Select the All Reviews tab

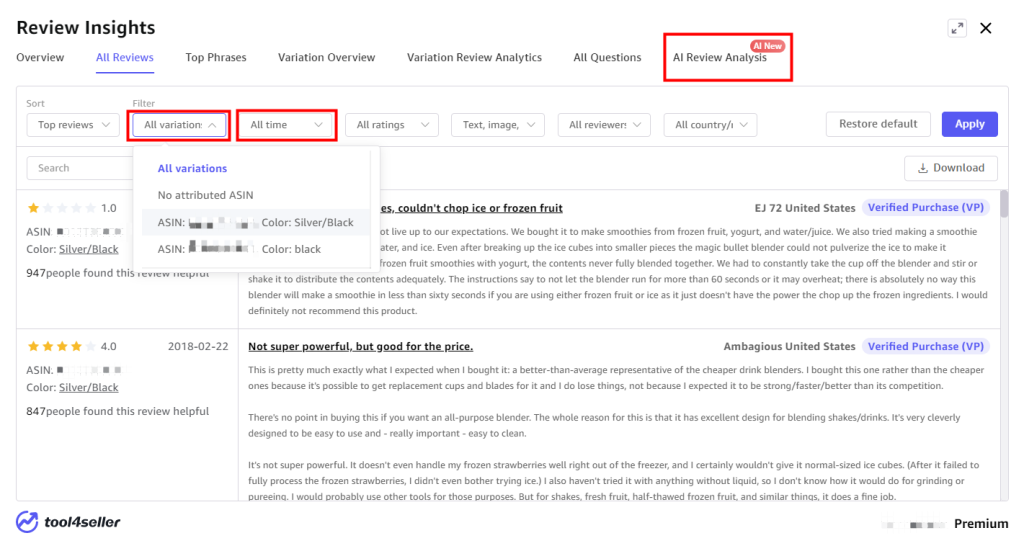click(x=125, y=57)
